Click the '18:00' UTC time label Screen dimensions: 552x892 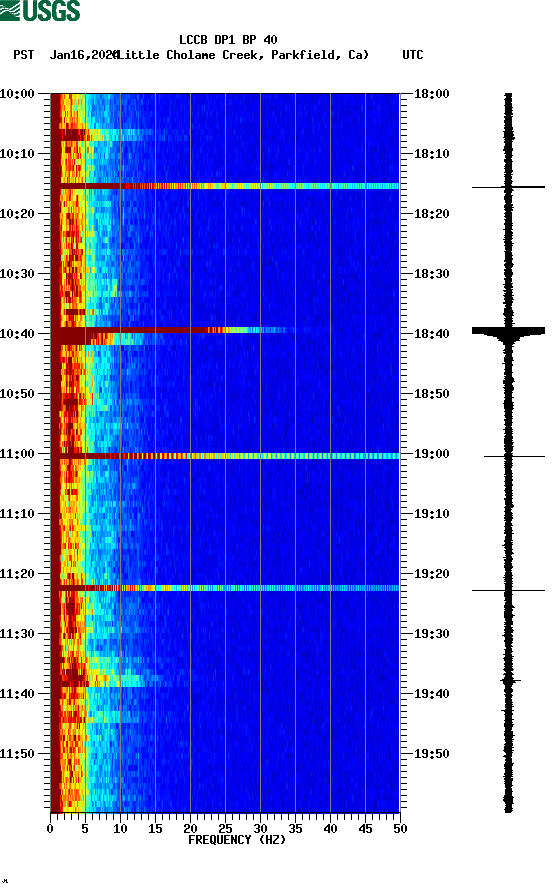[431, 93]
